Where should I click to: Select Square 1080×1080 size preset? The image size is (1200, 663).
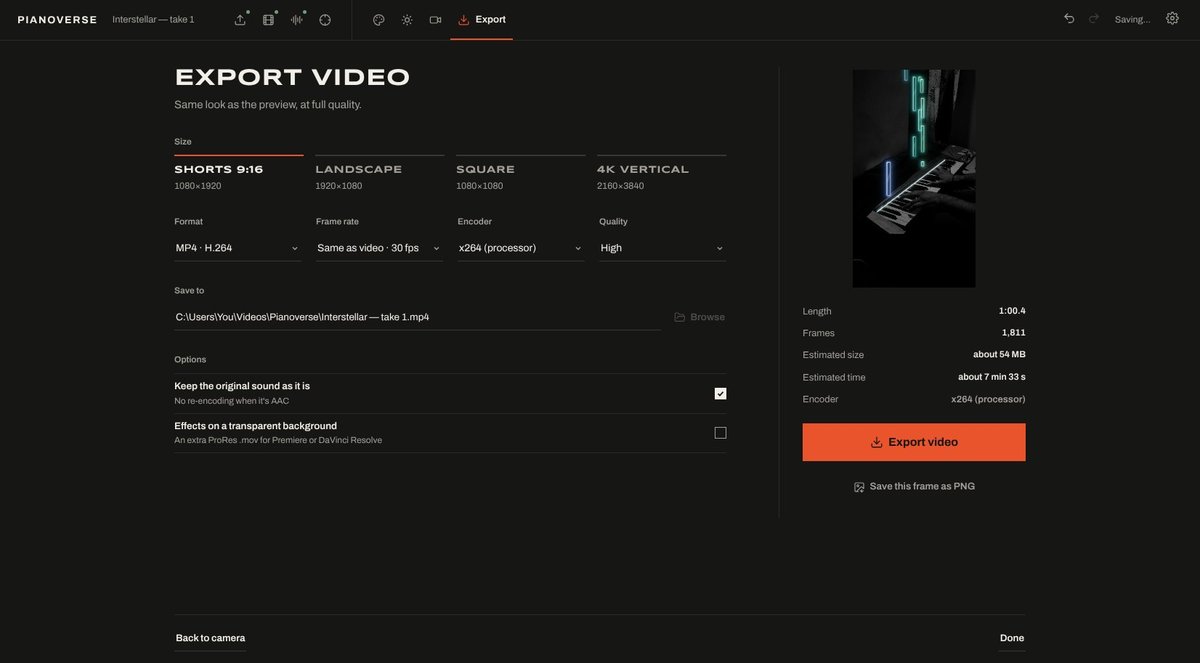pos(521,174)
